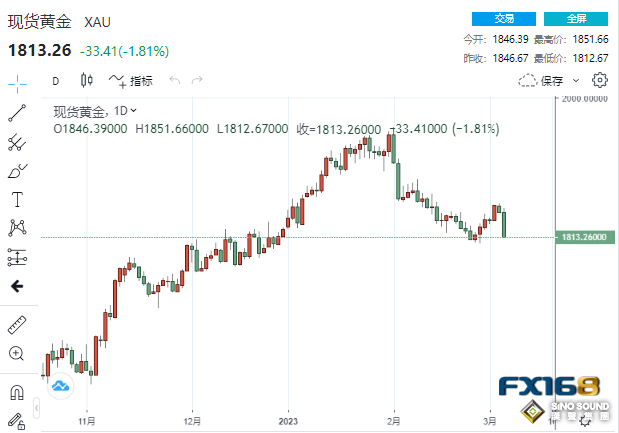Click the undo arrow in toolbar
The image size is (619, 433).
[x=174, y=80]
